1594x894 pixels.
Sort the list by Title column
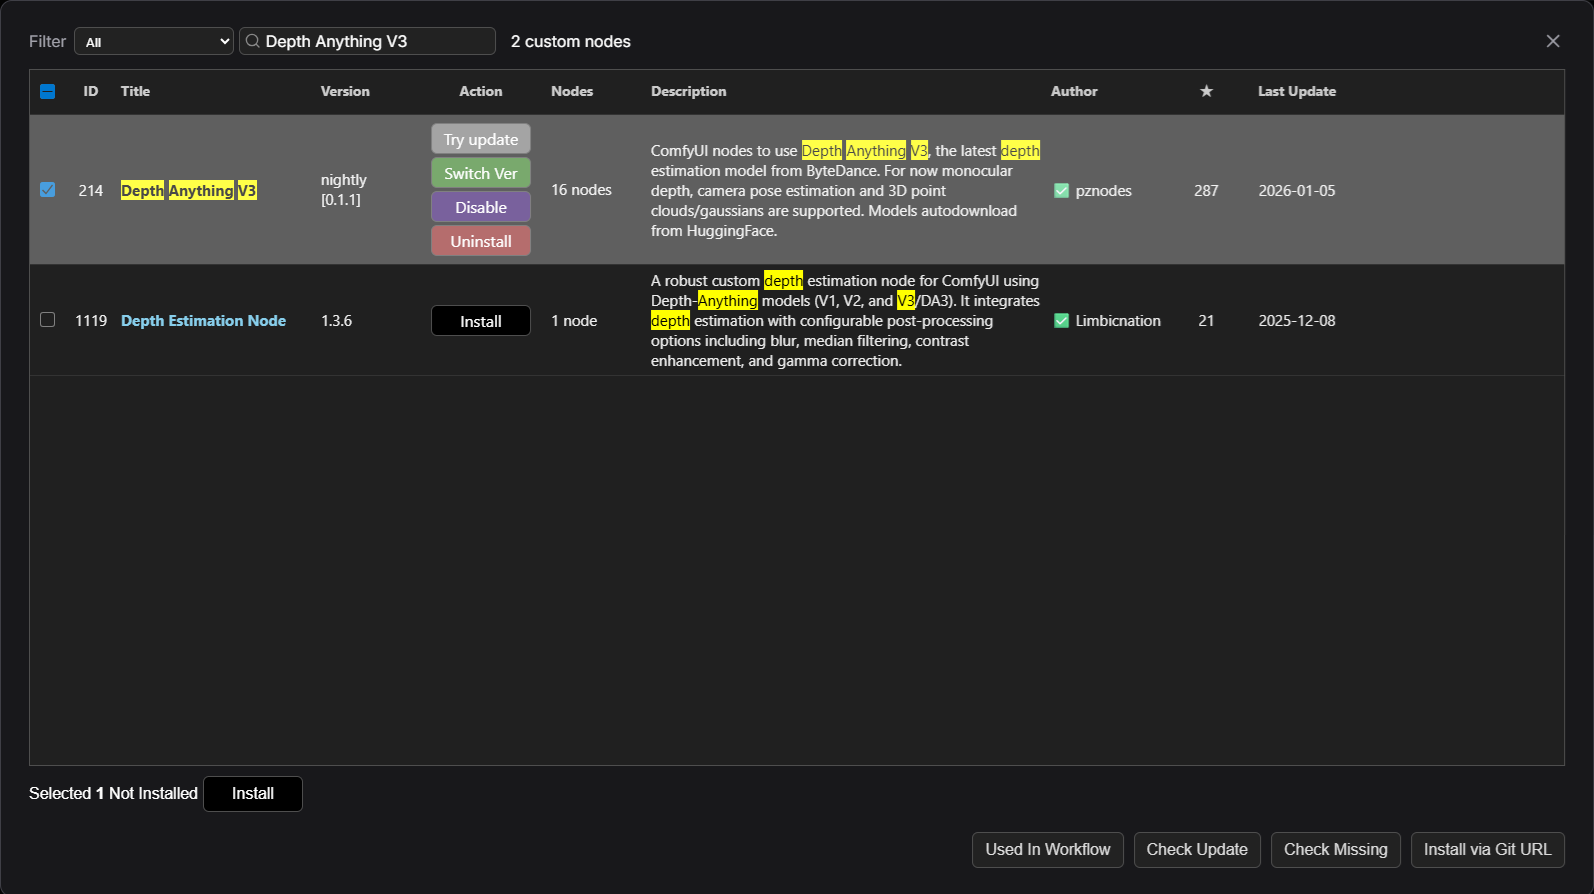[135, 91]
